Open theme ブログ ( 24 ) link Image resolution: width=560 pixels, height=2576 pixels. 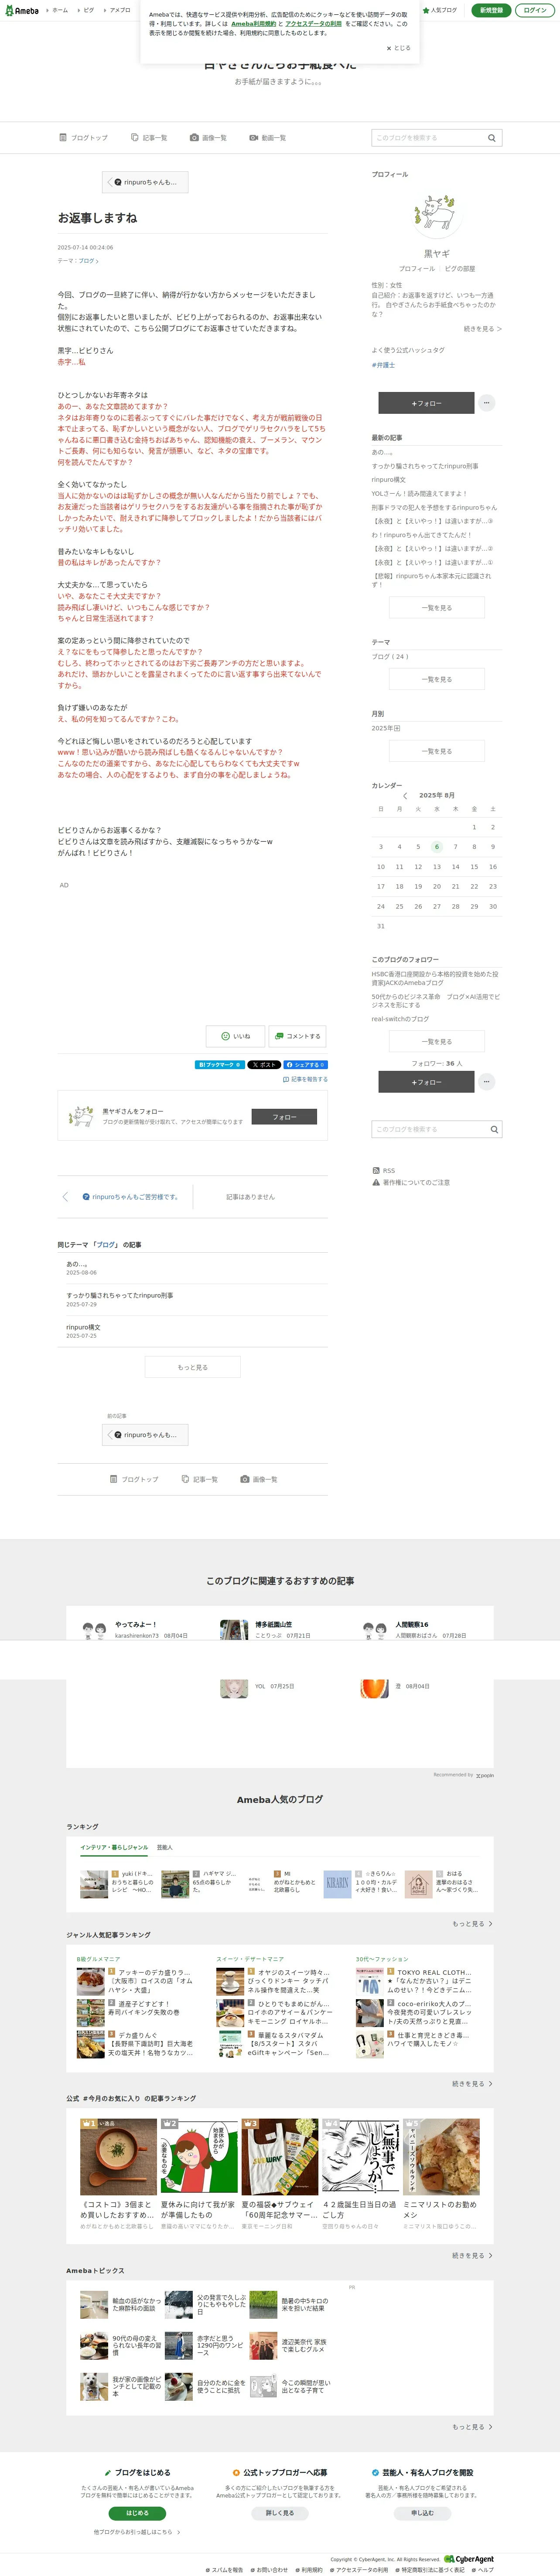click(x=390, y=657)
